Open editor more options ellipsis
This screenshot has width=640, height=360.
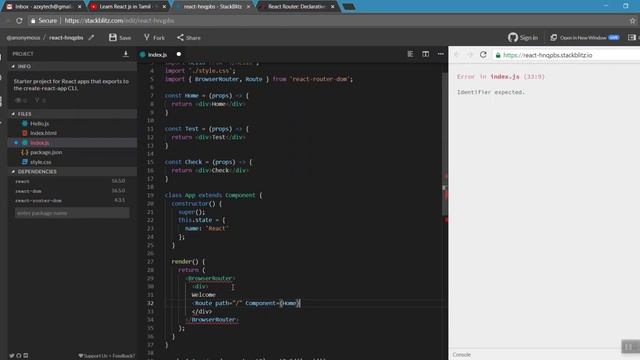click(x=440, y=54)
